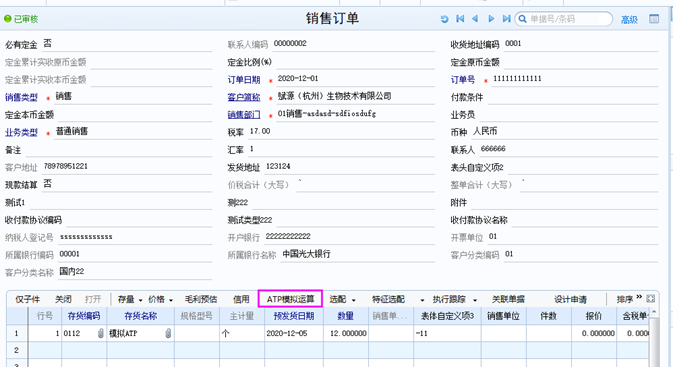
Task: Click the 订单号 field with 111111111111
Action: click(x=575, y=79)
